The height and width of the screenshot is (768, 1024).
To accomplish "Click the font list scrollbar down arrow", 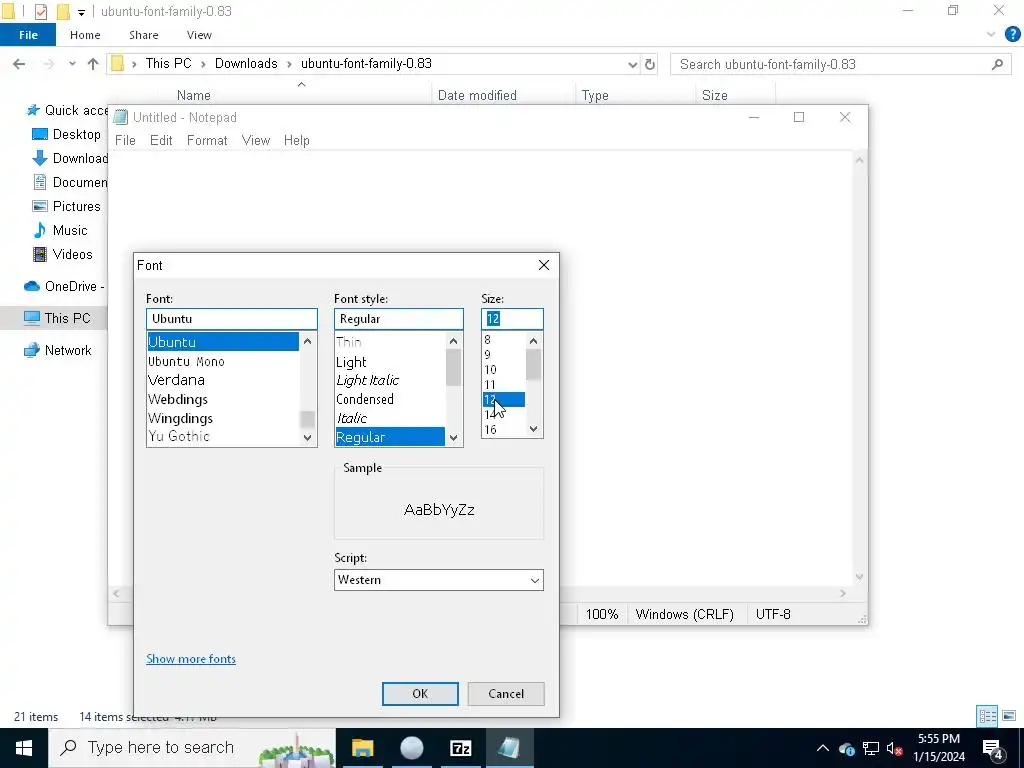I will pos(308,438).
